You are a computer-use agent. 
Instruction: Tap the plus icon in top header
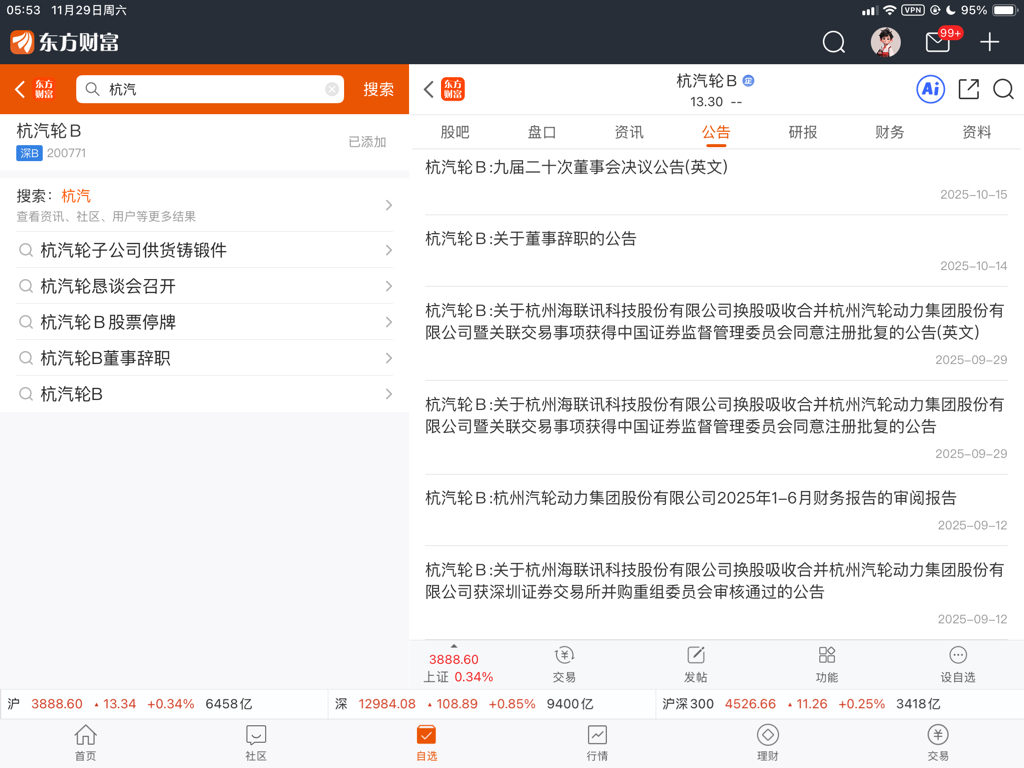989,42
